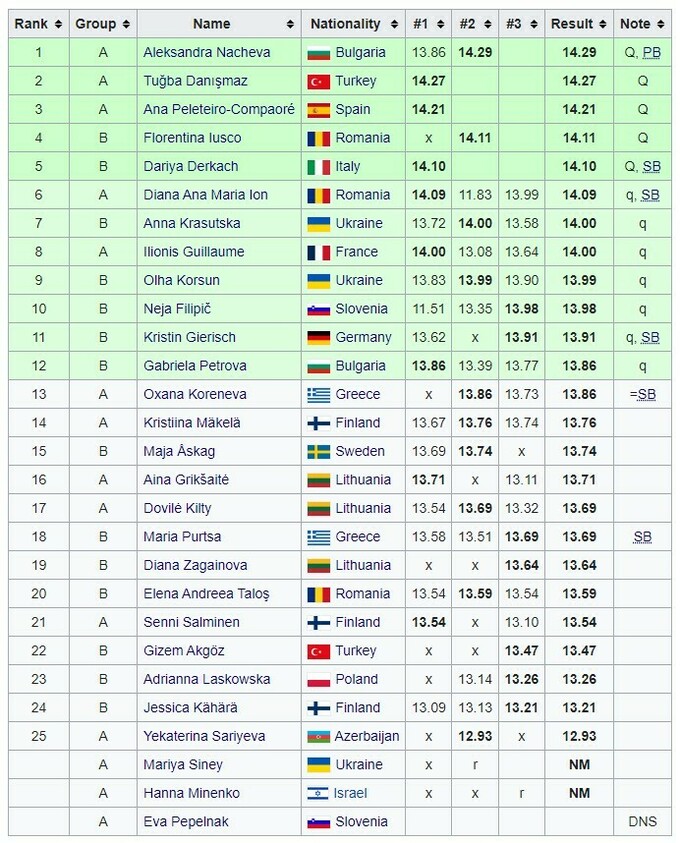Viewport: 680px width, 843px height.
Task: Click France flag in Ilionis Guillaume row
Action: pyautogui.click(x=318, y=252)
